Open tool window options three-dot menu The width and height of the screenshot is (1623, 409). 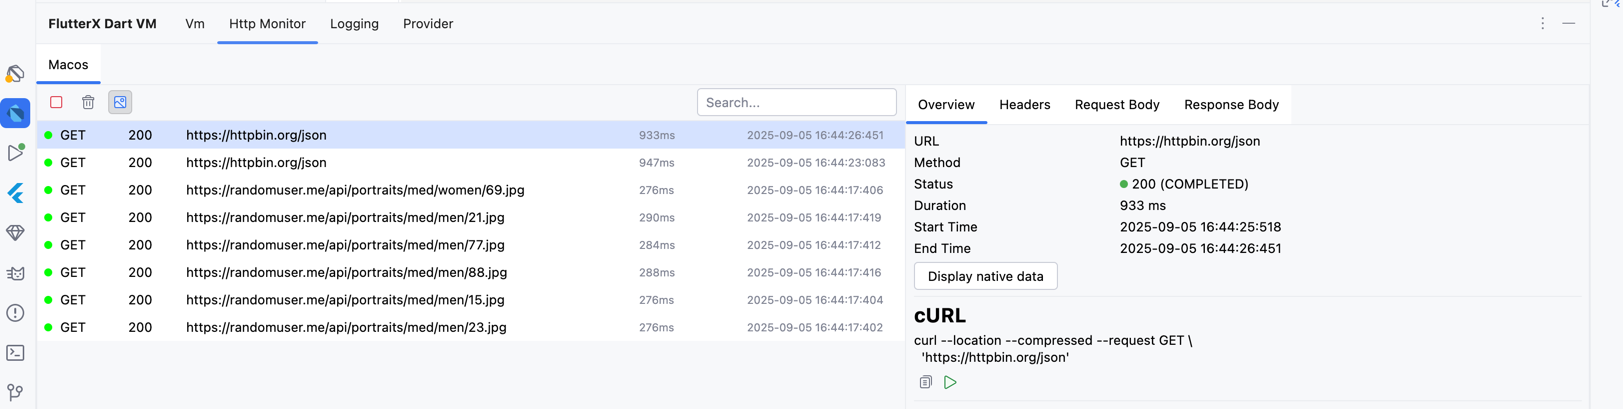[x=1542, y=23]
